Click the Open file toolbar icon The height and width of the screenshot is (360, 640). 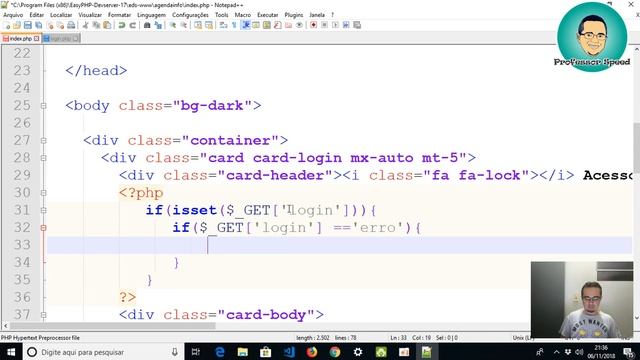pos(17,25)
